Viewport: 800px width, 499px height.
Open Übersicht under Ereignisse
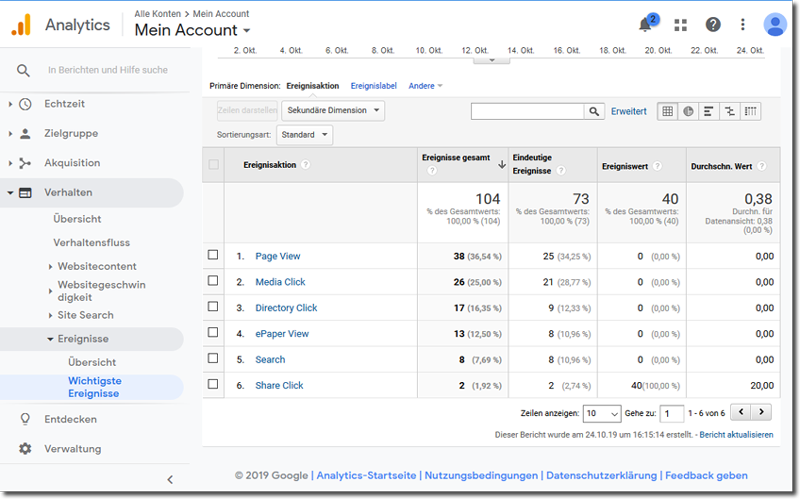tap(92, 362)
